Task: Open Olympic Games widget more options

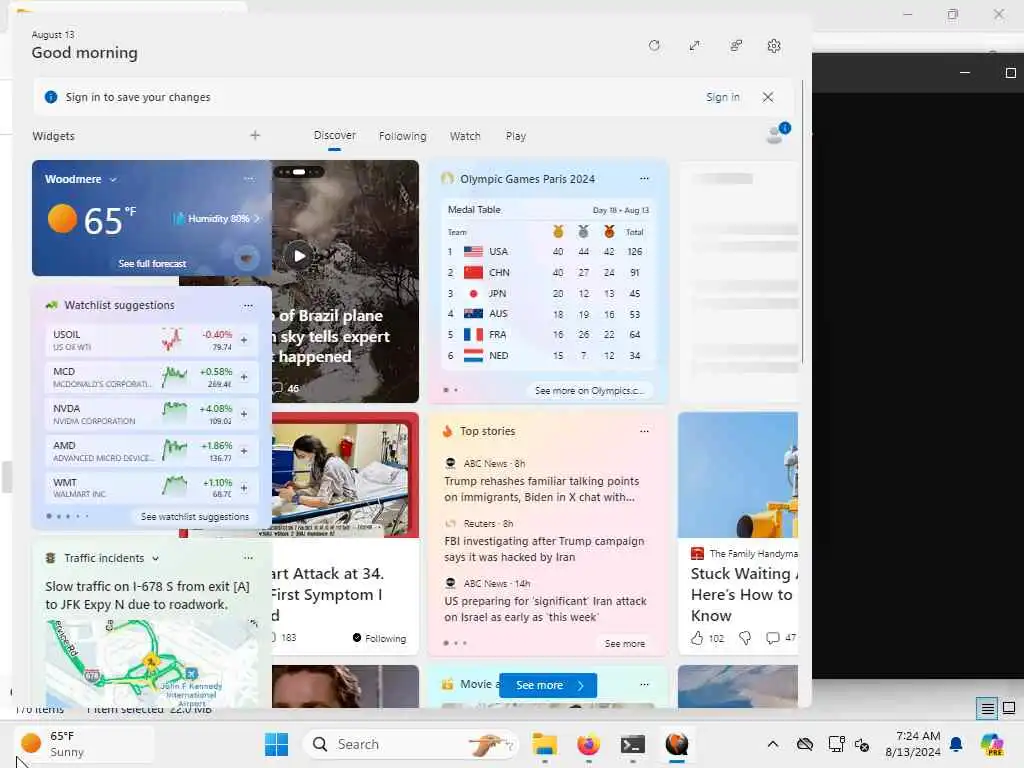Action: coord(645,179)
